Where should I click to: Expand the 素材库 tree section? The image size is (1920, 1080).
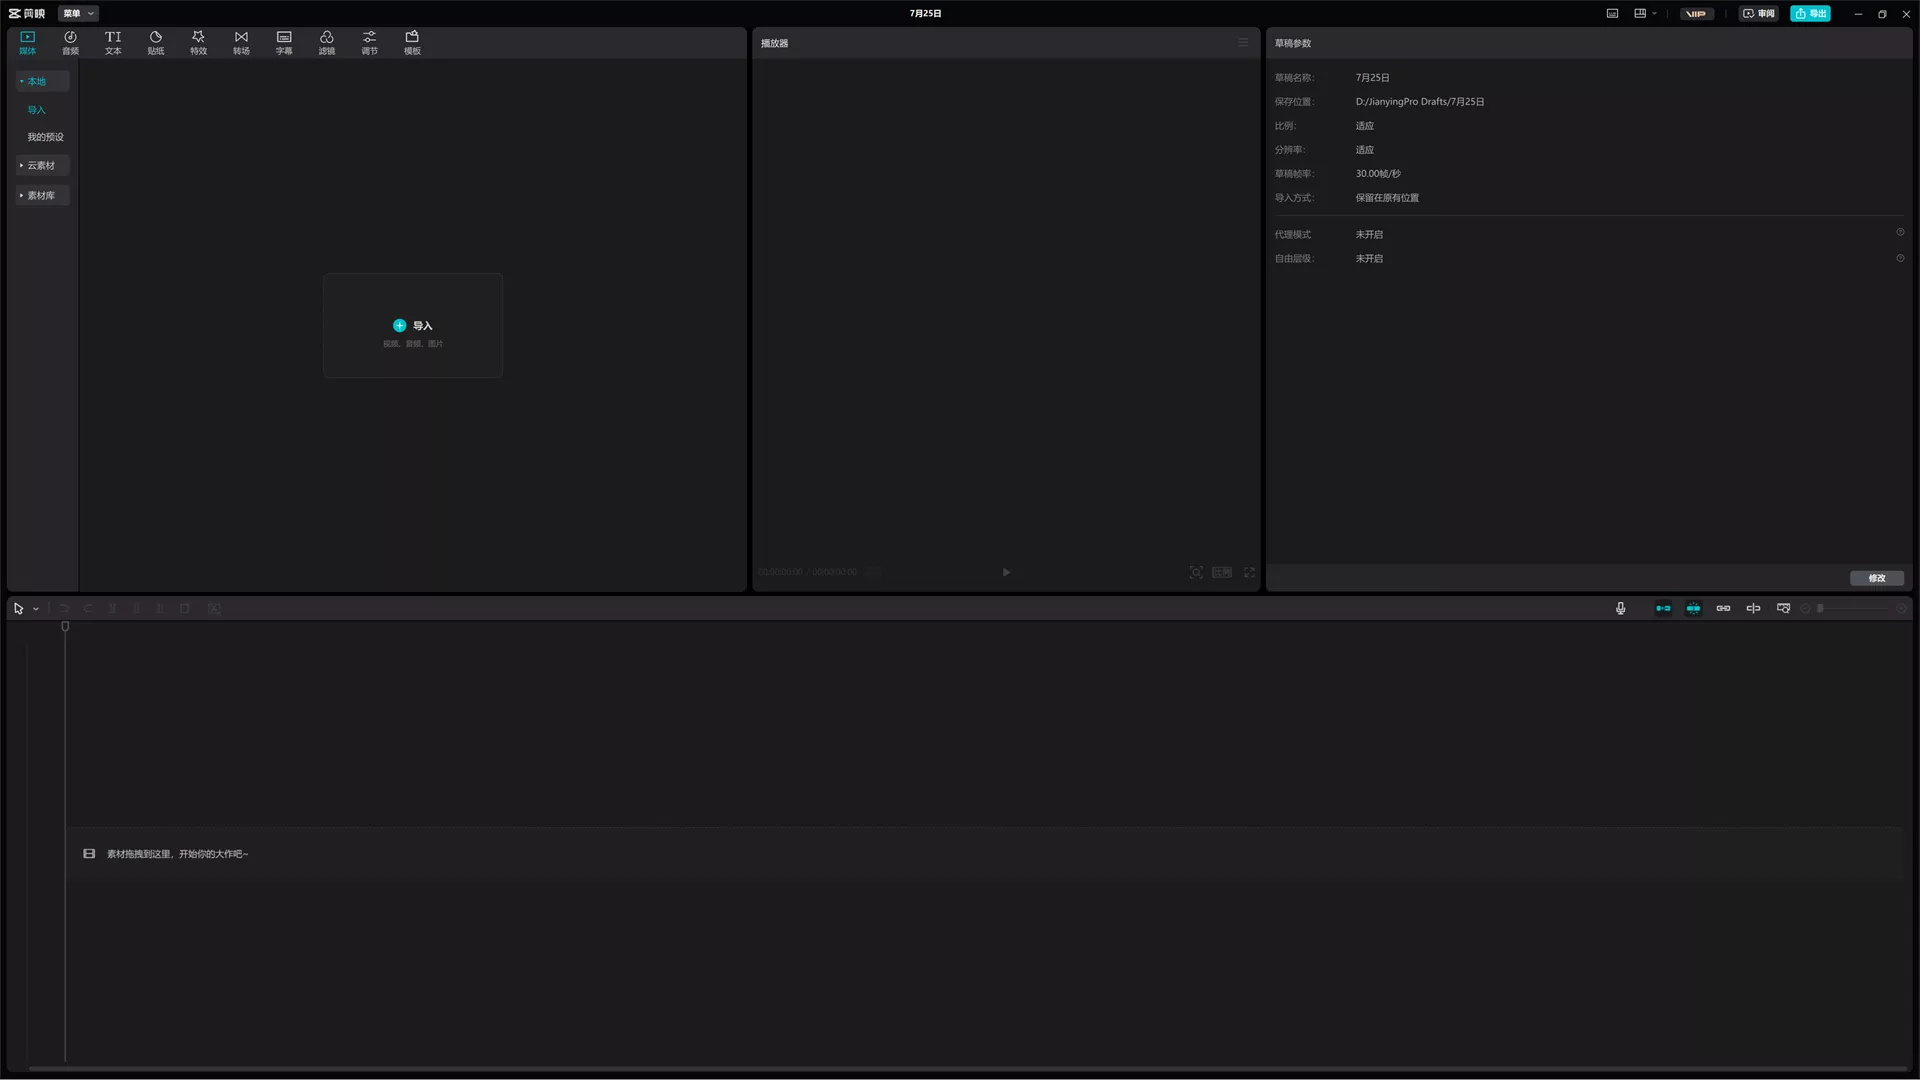click(x=41, y=195)
